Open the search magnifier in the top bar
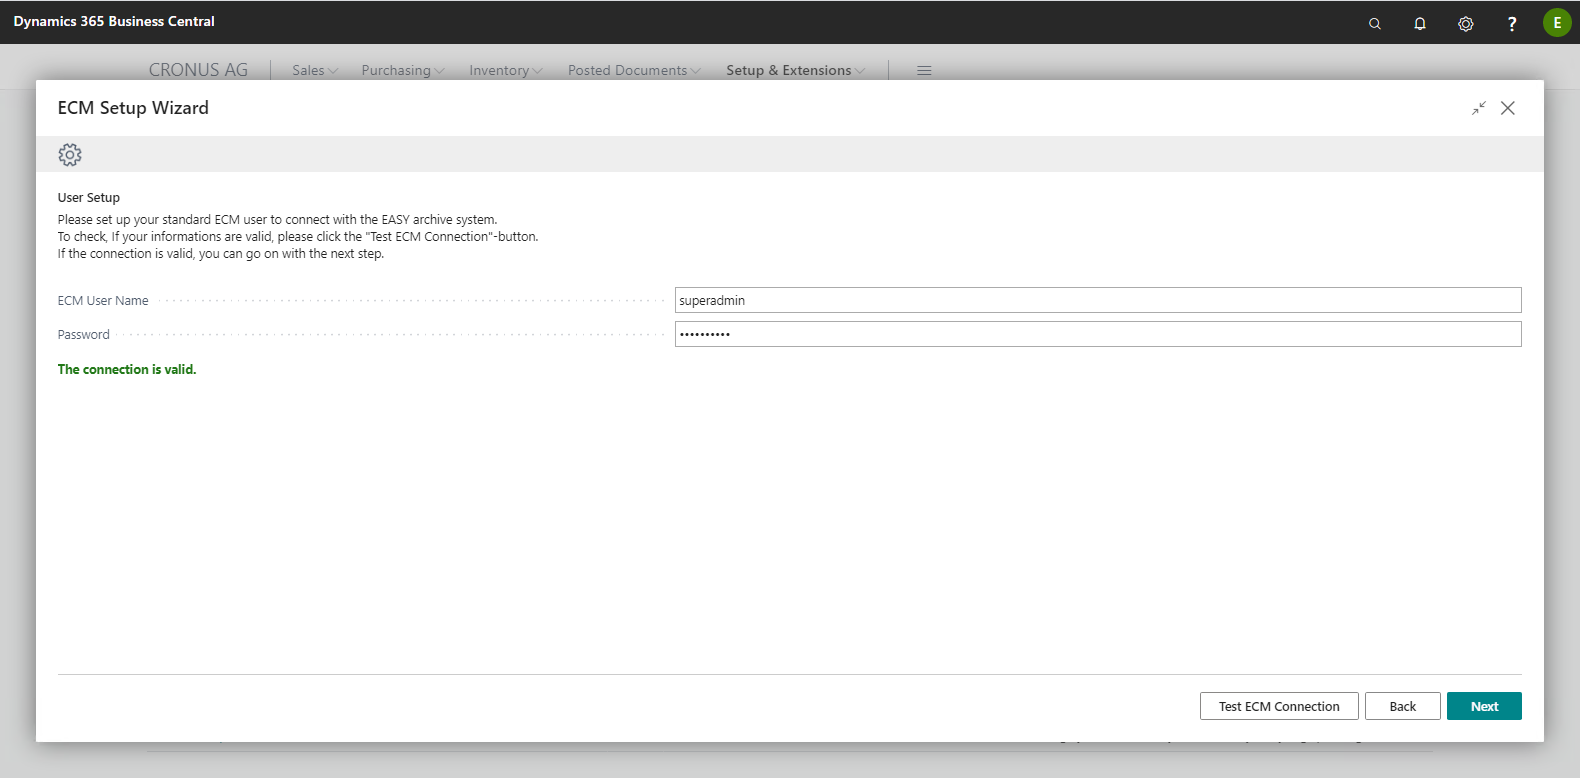The width and height of the screenshot is (1580, 778). pyautogui.click(x=1375, y=23)
